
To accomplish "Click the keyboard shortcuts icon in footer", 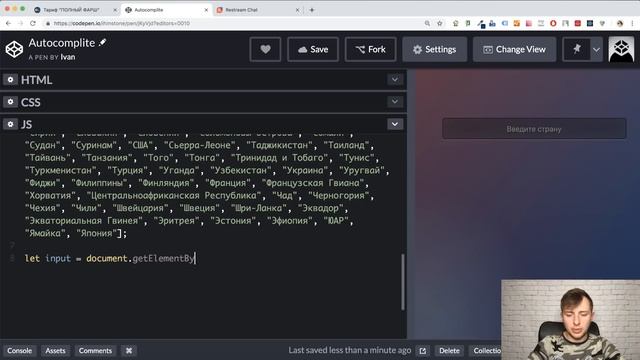I will [129, 351].
